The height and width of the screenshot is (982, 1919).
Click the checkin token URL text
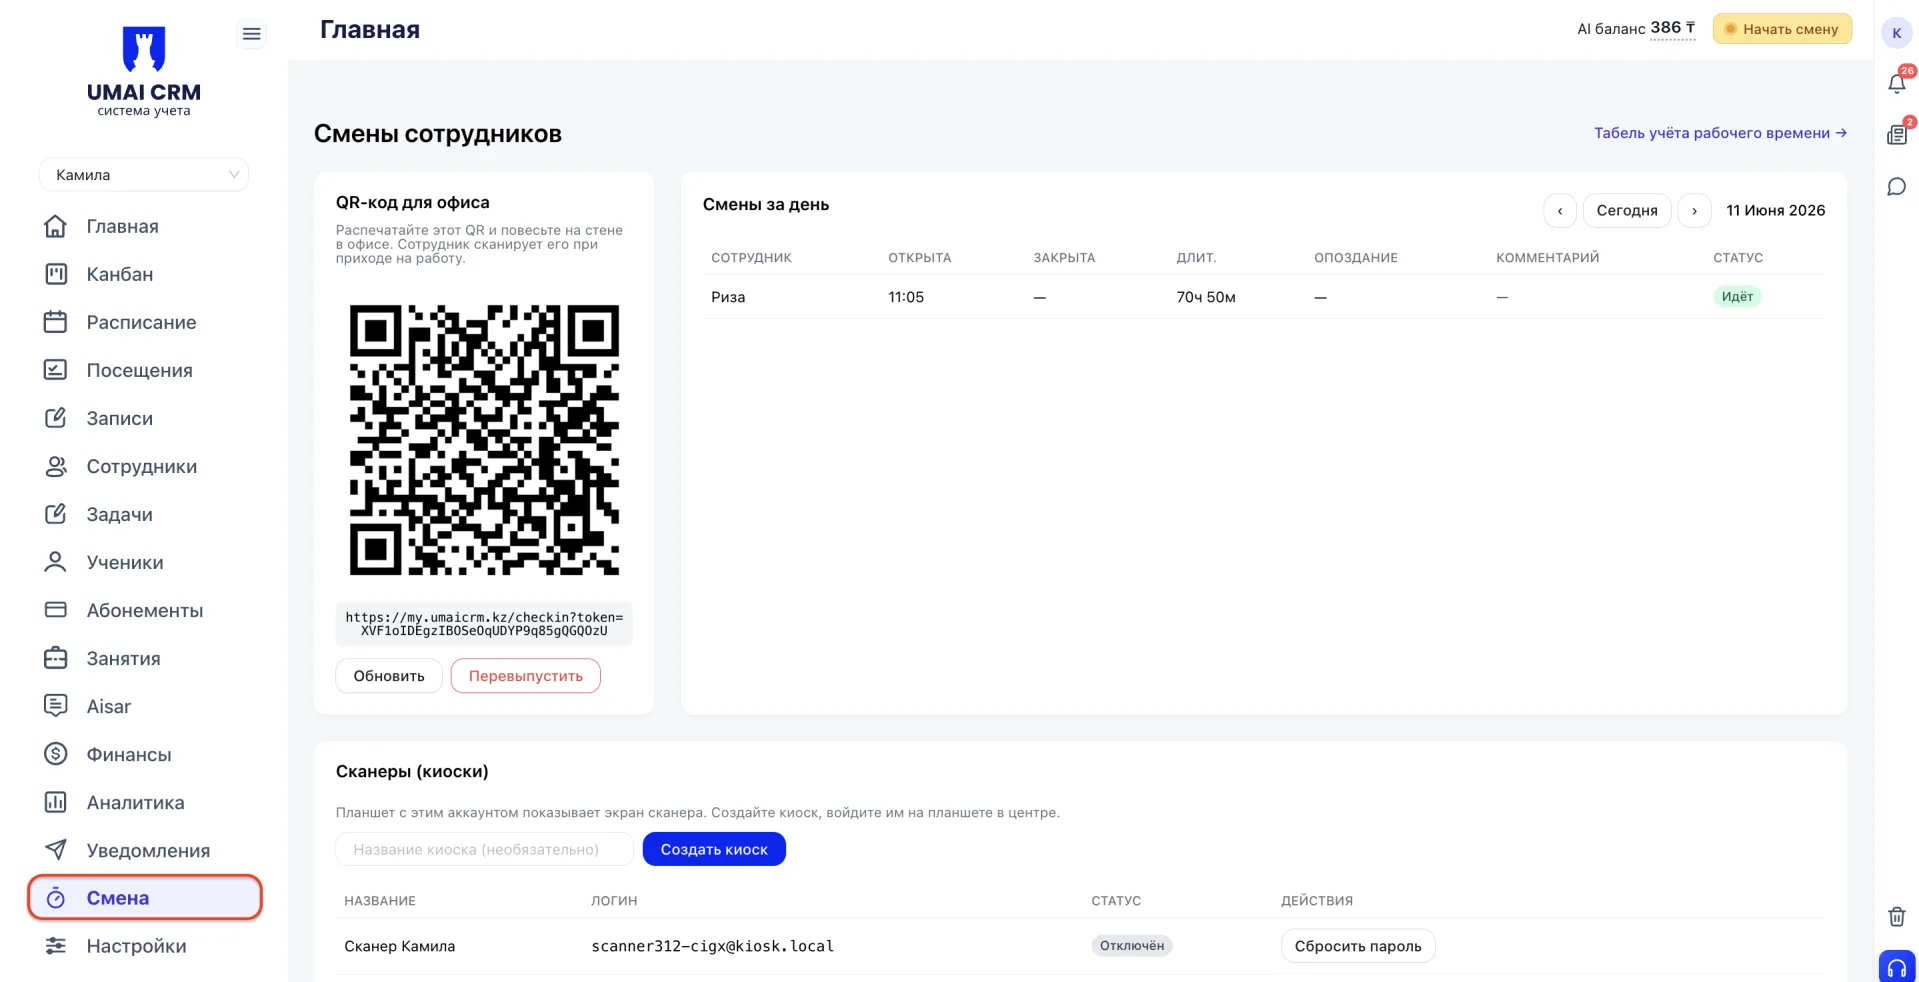tap(484, 624)
